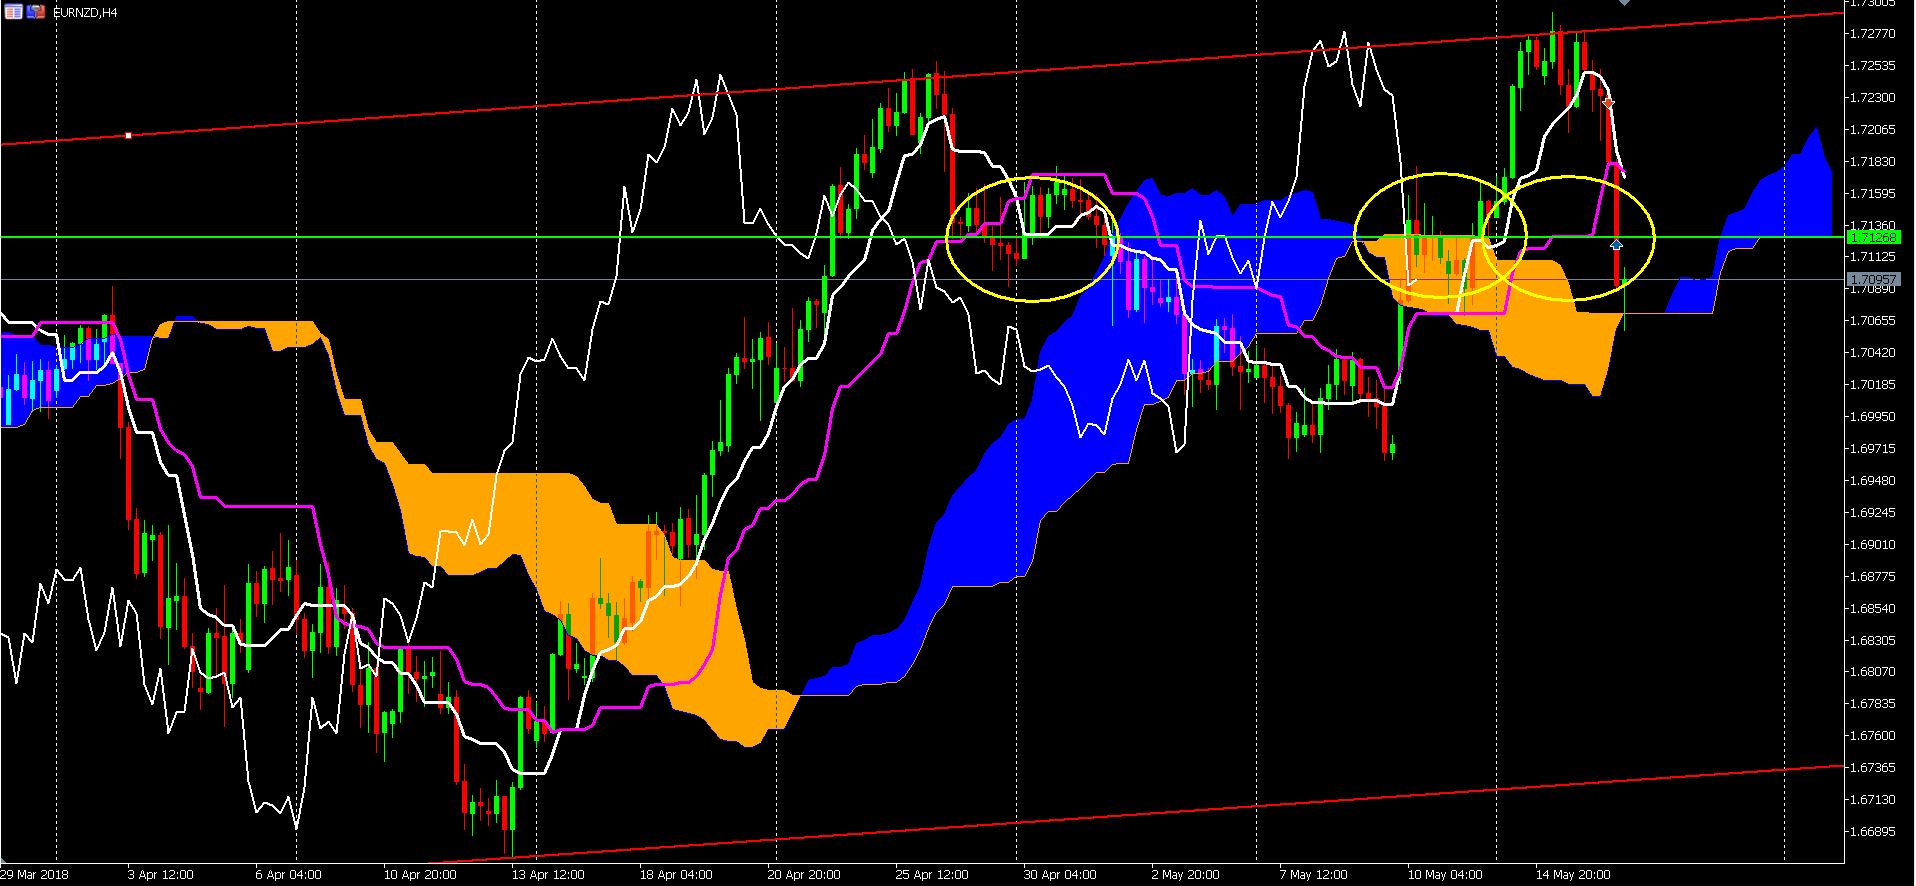Select the upper trendline white anchor point
Viewport: 1916px width, 886px height.
coord(128,135)
